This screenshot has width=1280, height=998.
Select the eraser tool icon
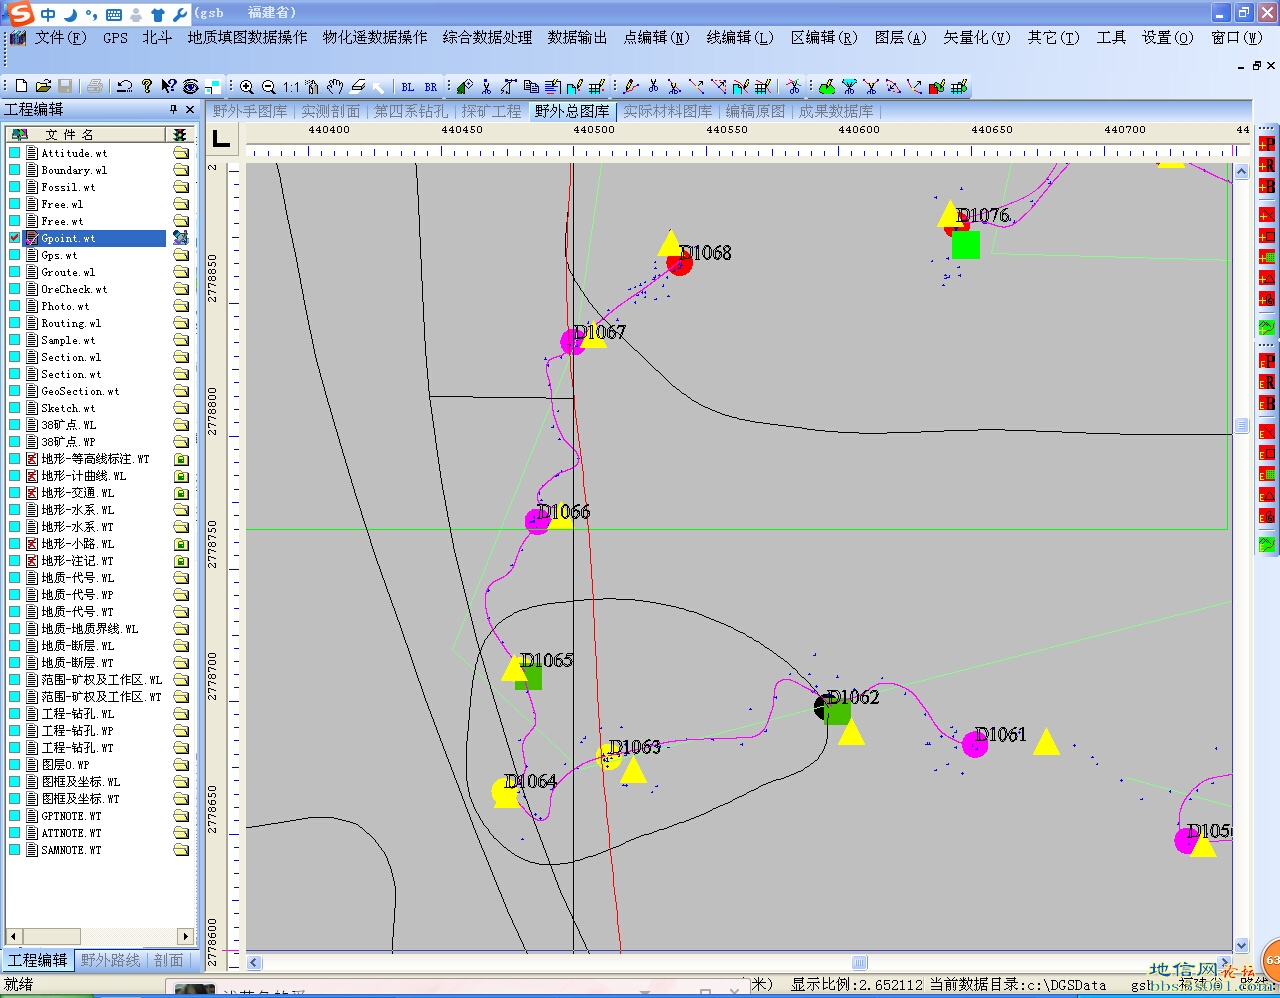pyautogui.click(x=357, y=87)
